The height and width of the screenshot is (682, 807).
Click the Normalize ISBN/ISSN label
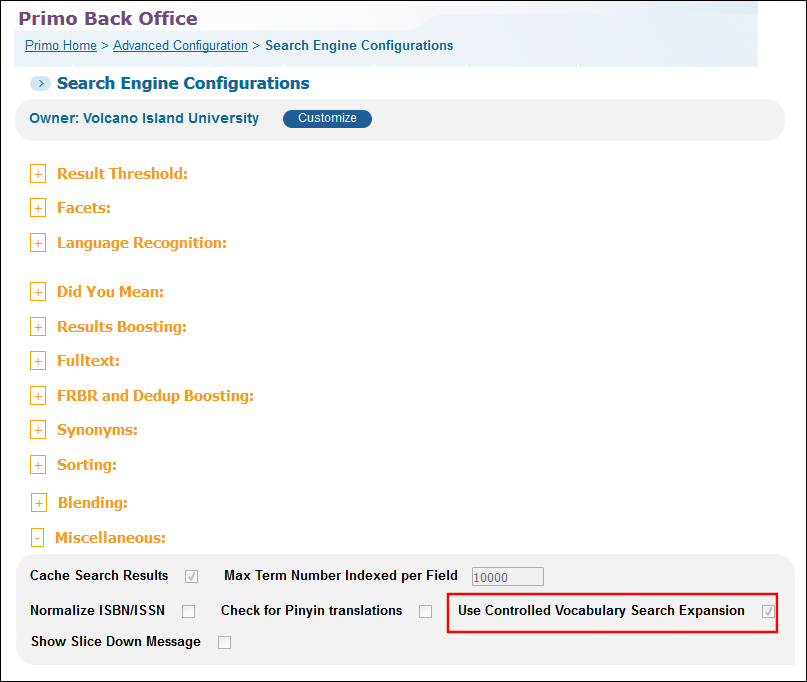point(97,610)
